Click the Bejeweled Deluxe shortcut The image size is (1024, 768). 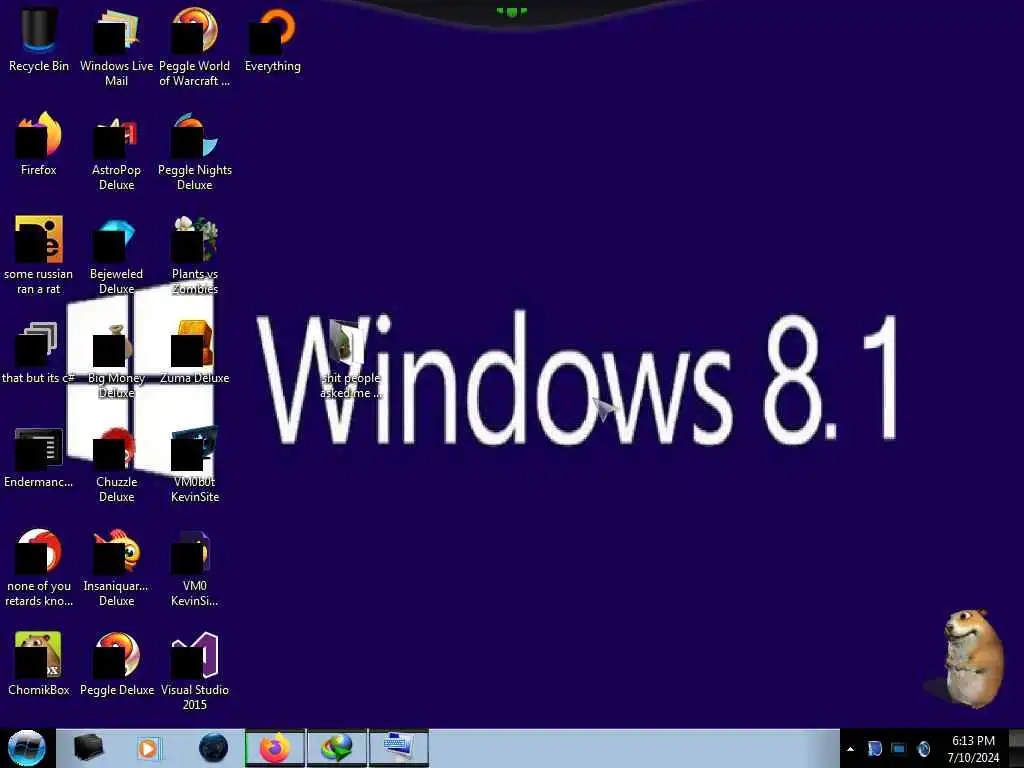click(x=116, y=255)
